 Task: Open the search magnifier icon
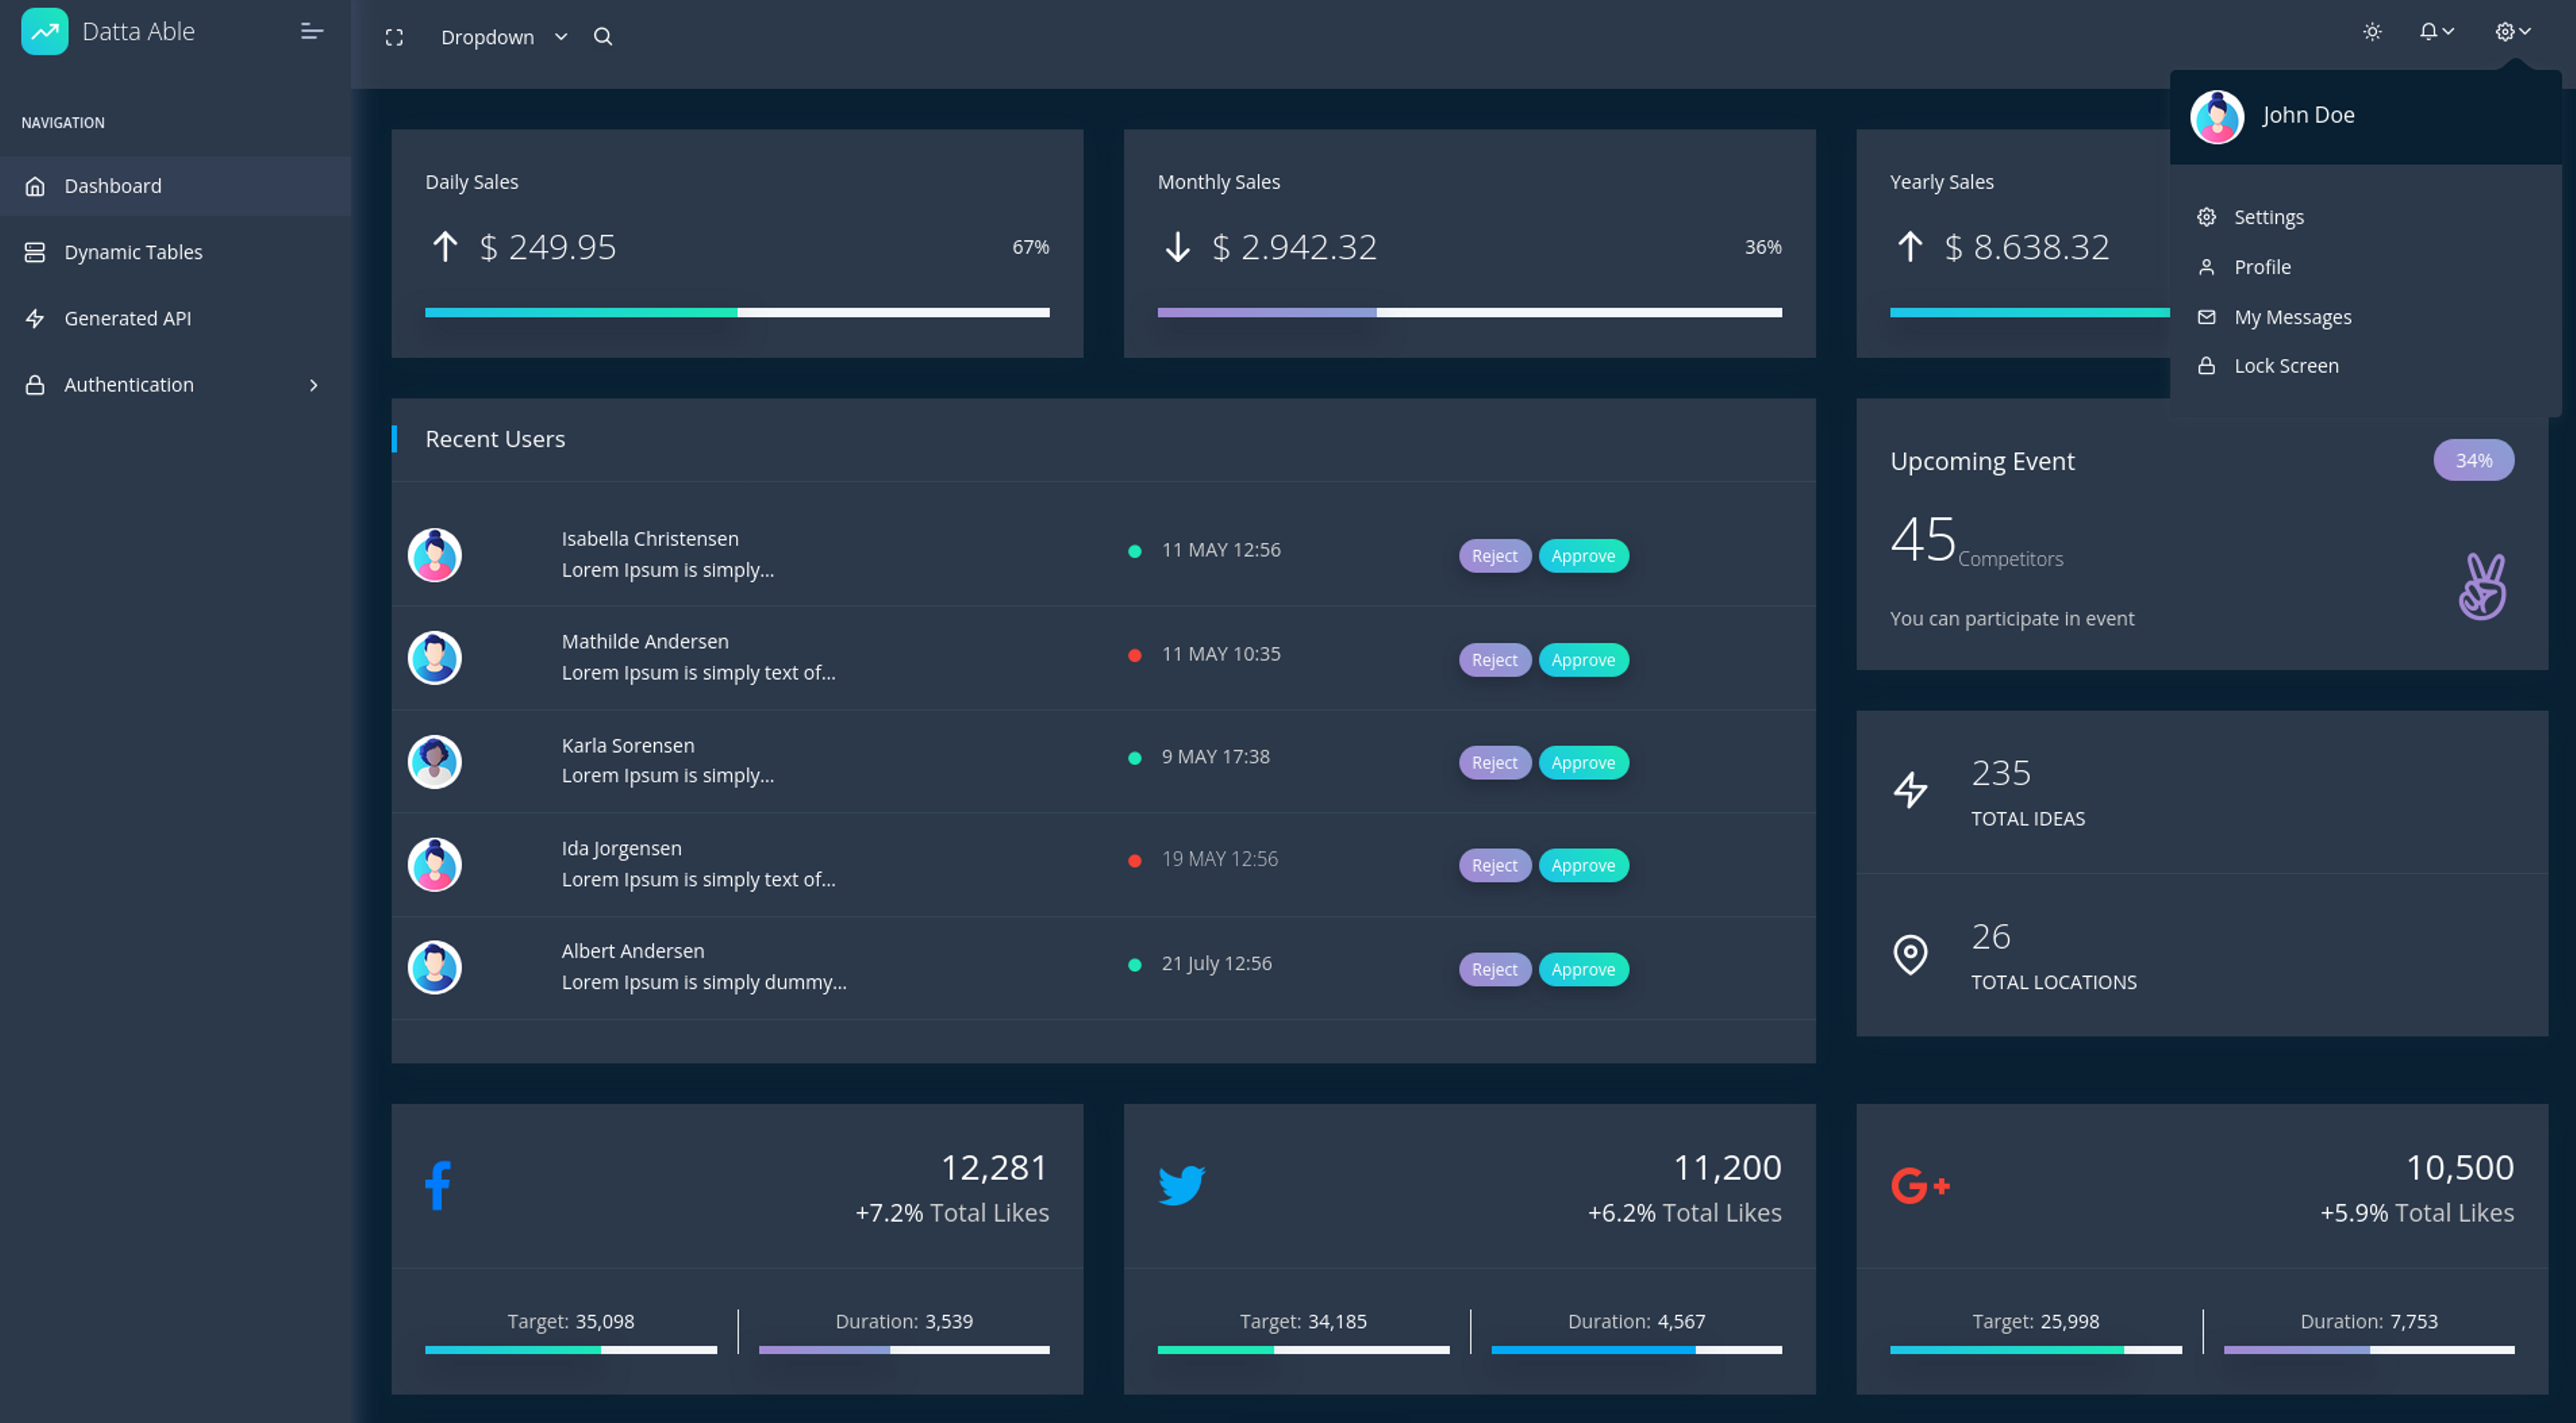point(603,37)
